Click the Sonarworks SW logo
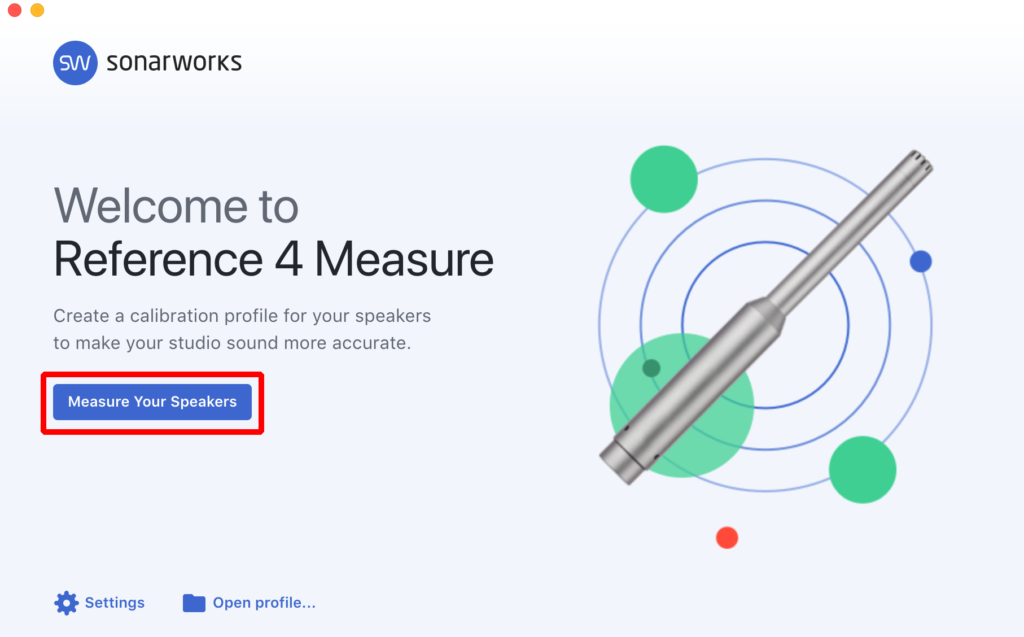The image size is (1024, 637). [x=75, y=63]
